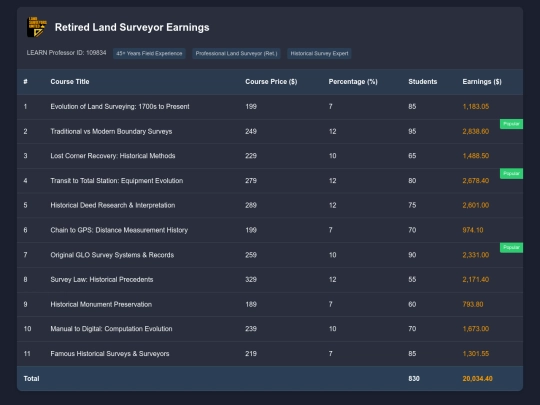The width and height of the screenshot is (540, 405).
Task: Click the LEARN Professor ID: 109834 text
Action: tap(66, 53)
